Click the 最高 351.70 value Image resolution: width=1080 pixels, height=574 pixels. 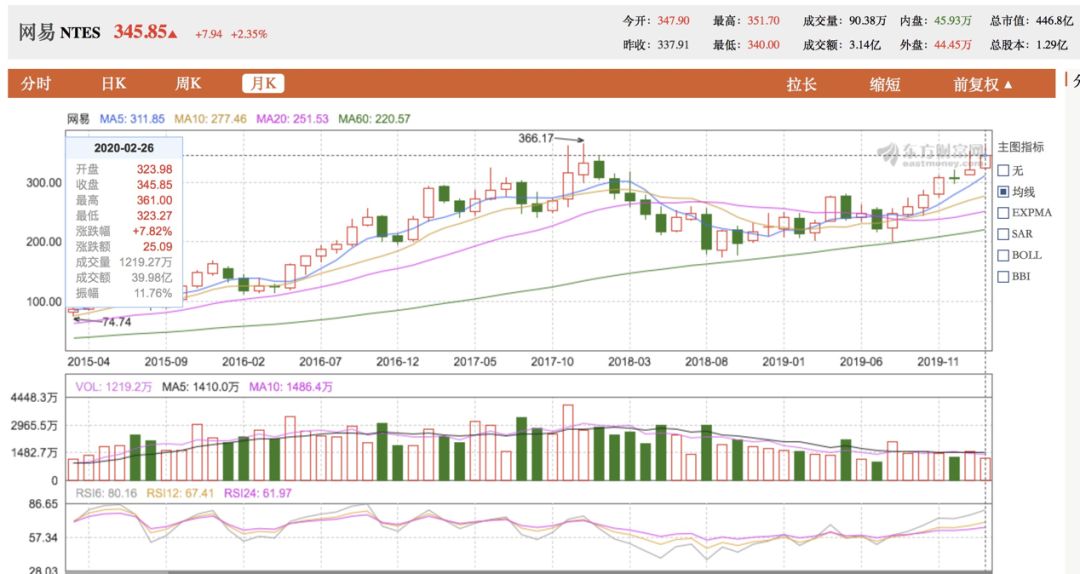click(x=763, y=21)
